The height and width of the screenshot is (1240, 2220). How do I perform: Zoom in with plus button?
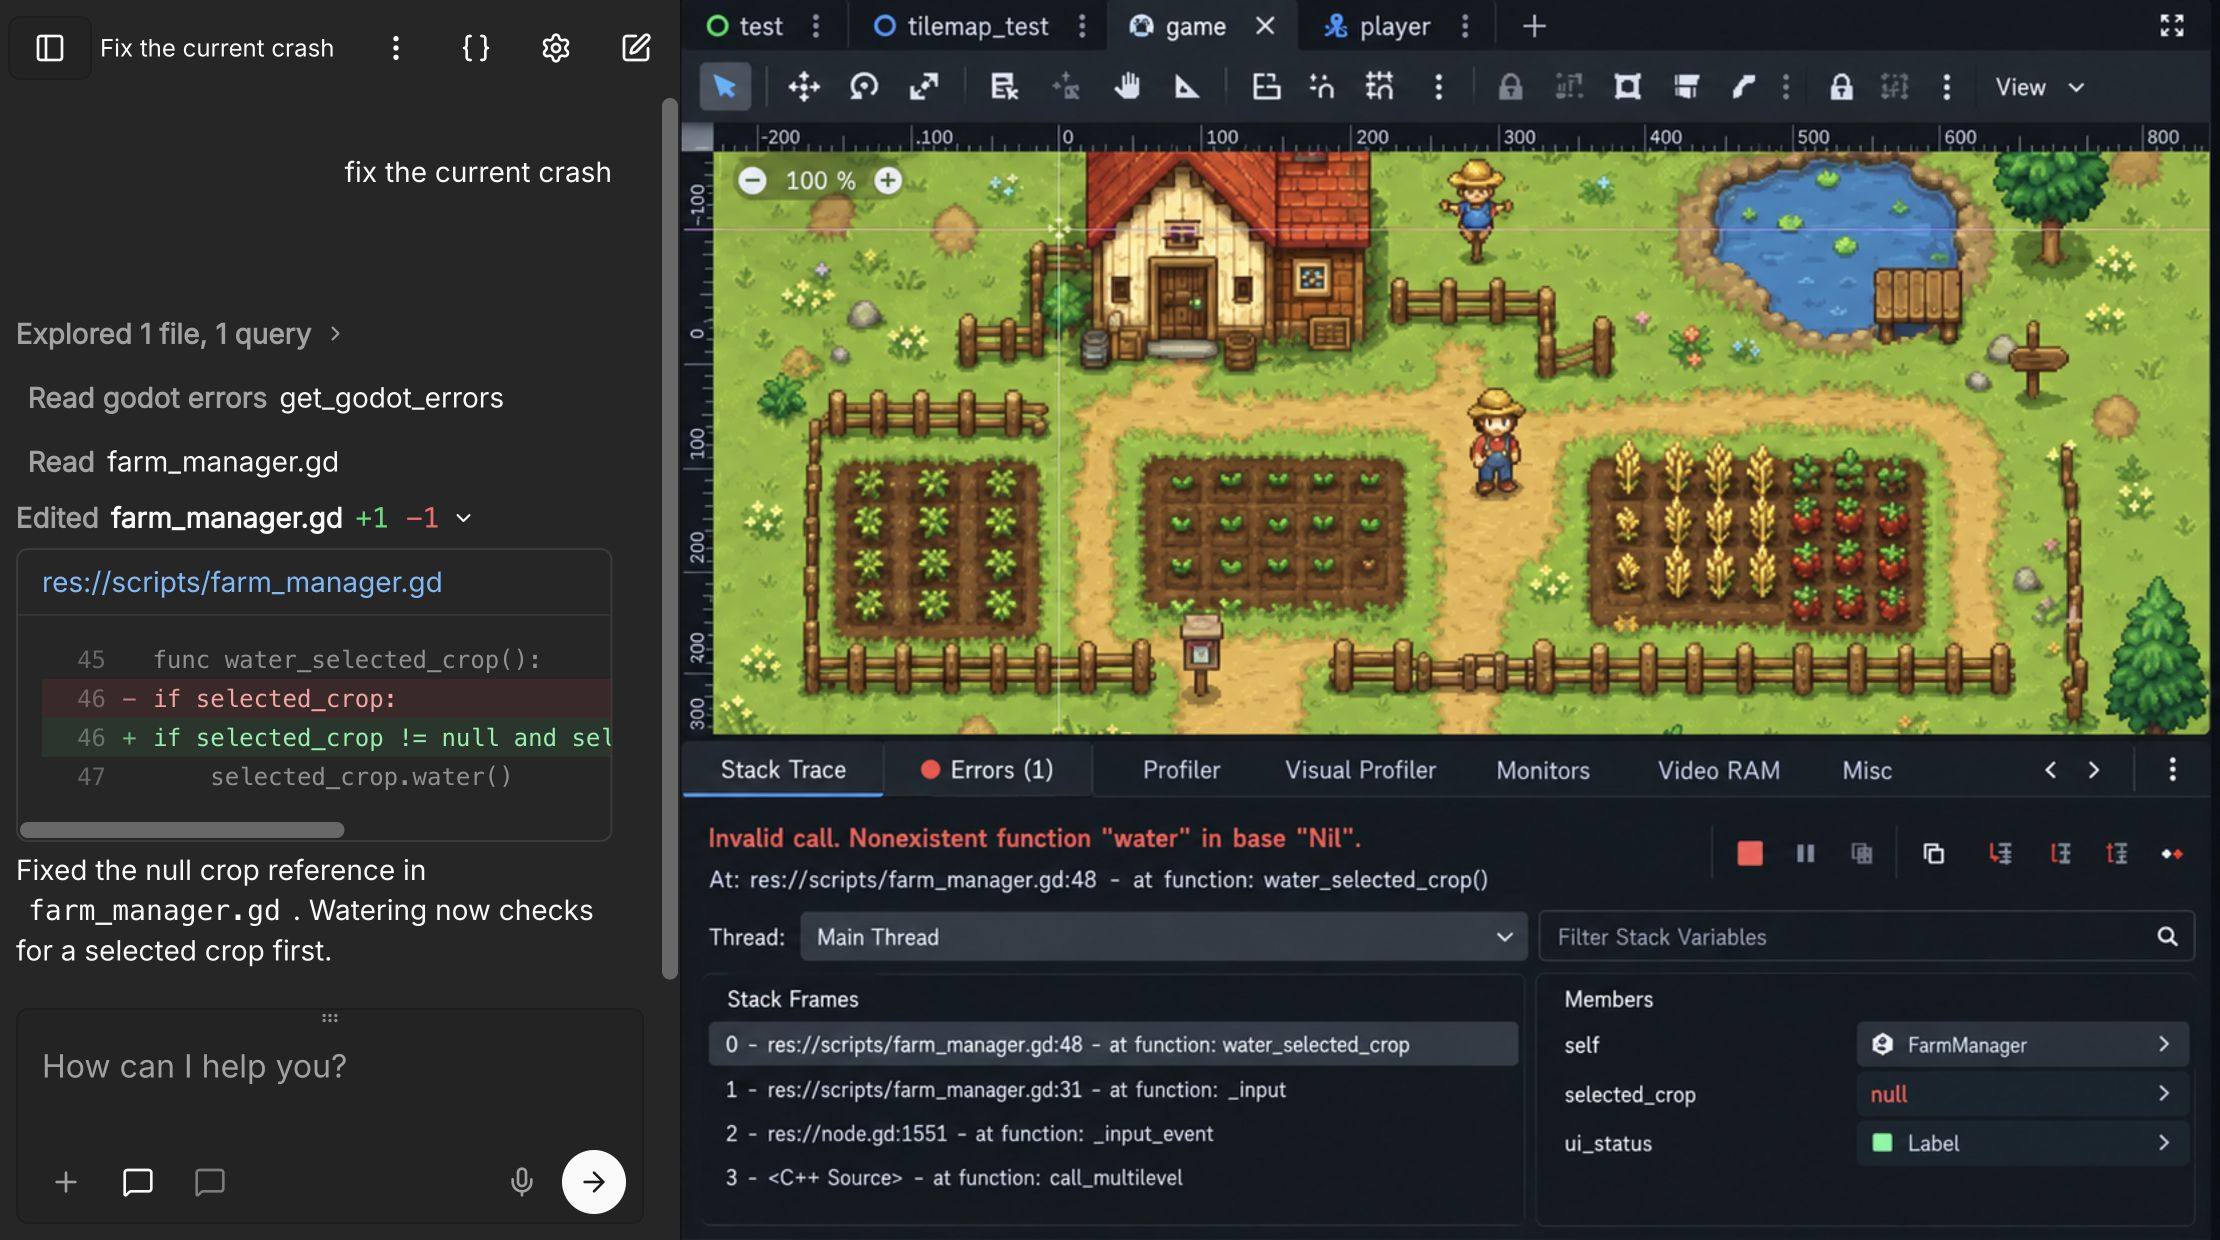(x=888, y=180)
